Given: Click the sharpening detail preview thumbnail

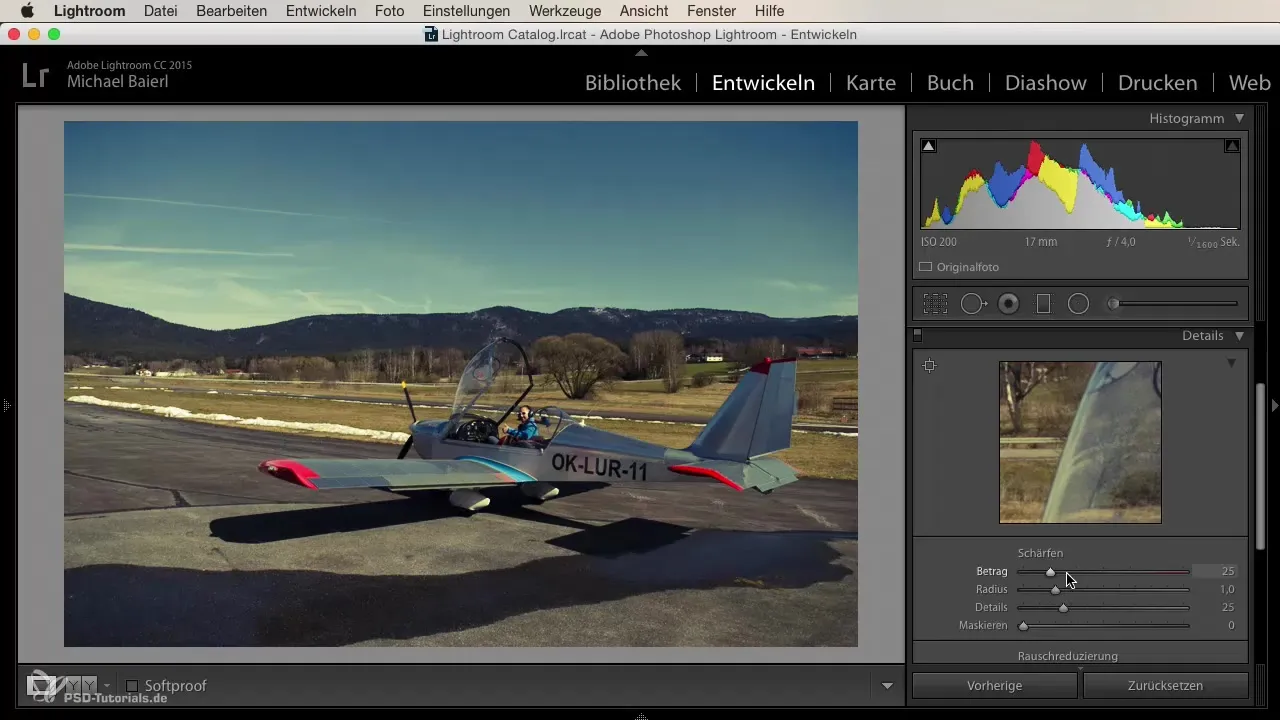Looking at the screenshot, I should click(1080, 442).
